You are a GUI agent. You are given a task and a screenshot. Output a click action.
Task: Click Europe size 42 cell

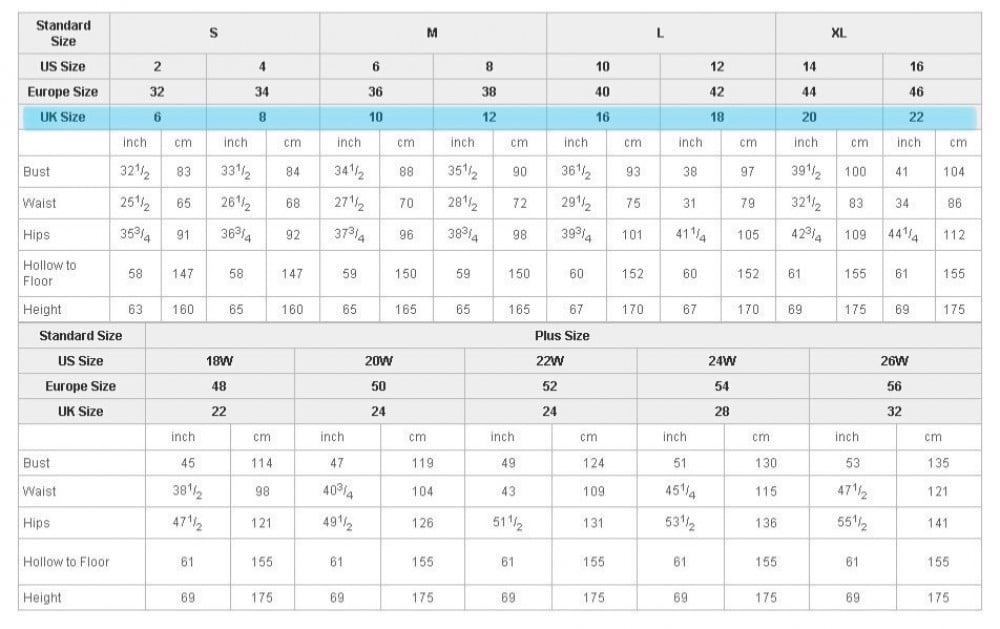(717, 92)
